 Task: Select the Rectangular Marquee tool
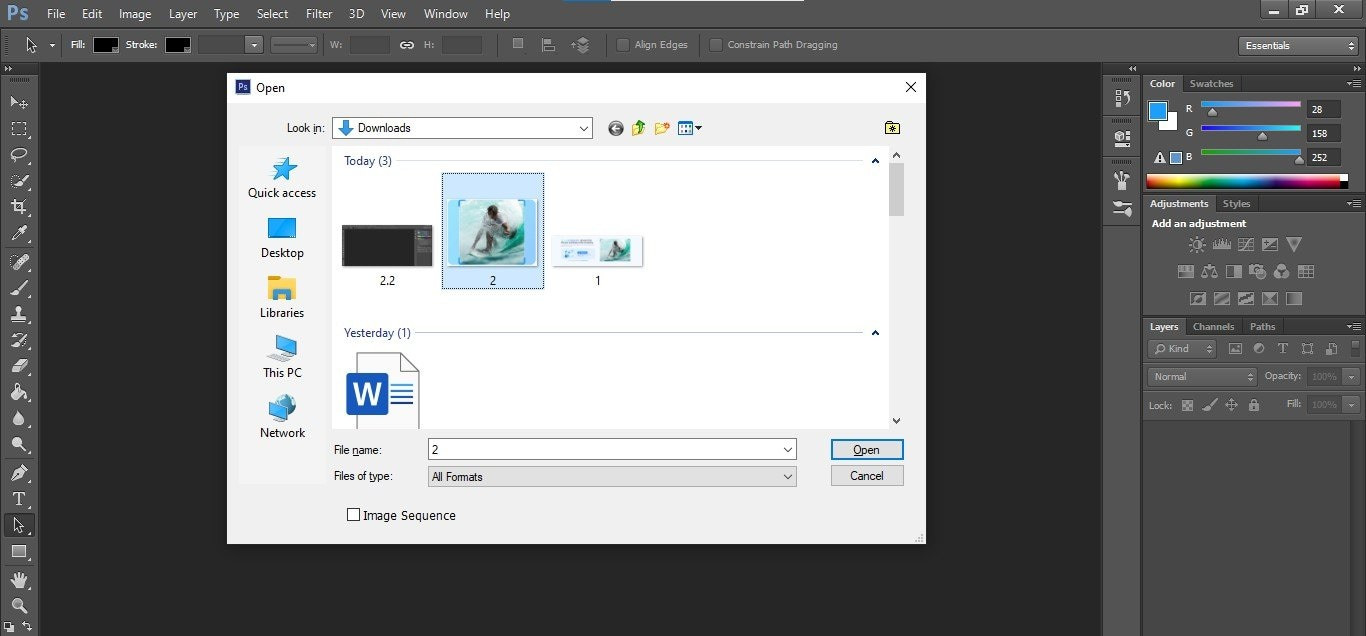[x=19, y=129]
